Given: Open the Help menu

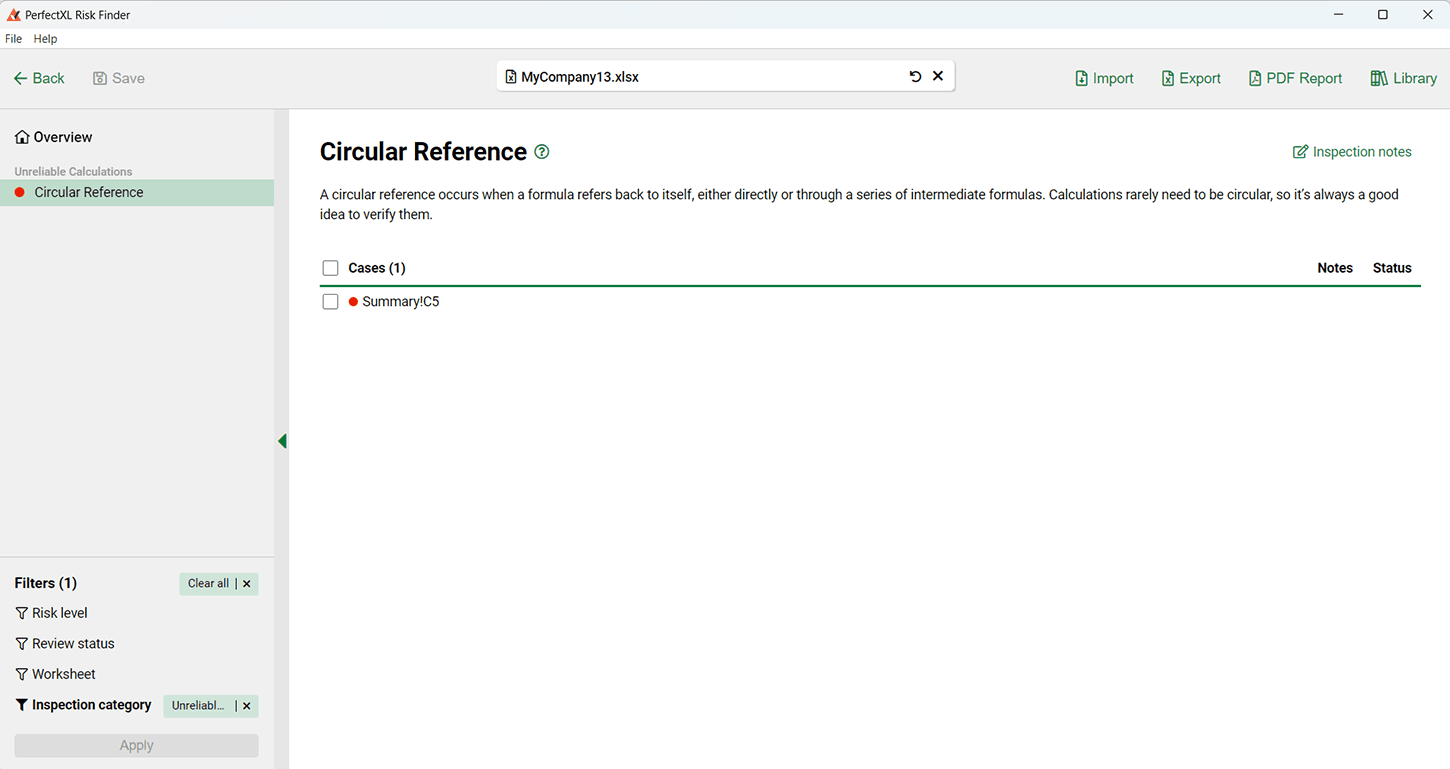Looking at the screenshot, I should [x=45, y=39].
